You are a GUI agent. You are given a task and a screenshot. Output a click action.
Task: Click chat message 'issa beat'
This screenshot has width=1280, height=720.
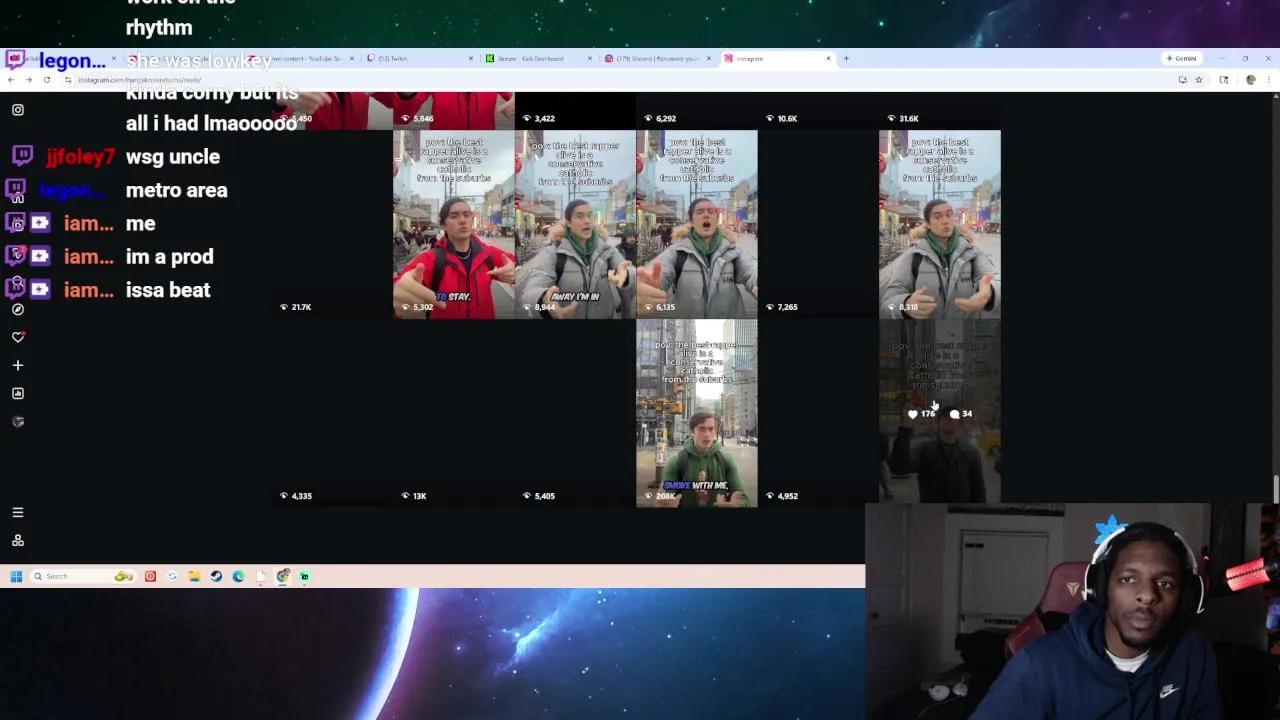click(168, 290)
